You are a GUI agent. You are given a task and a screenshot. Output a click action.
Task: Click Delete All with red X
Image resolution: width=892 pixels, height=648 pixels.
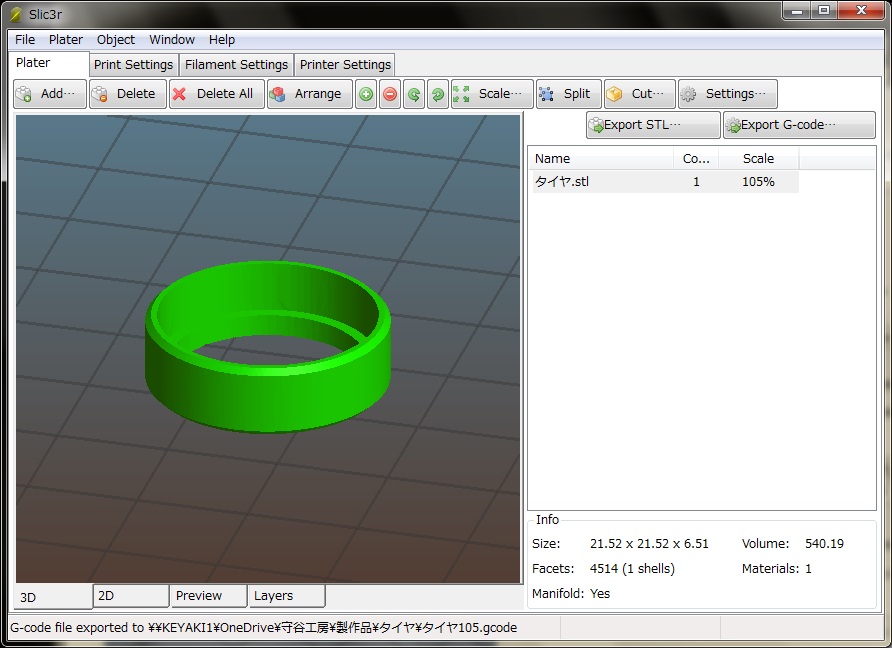click(217, 94)
